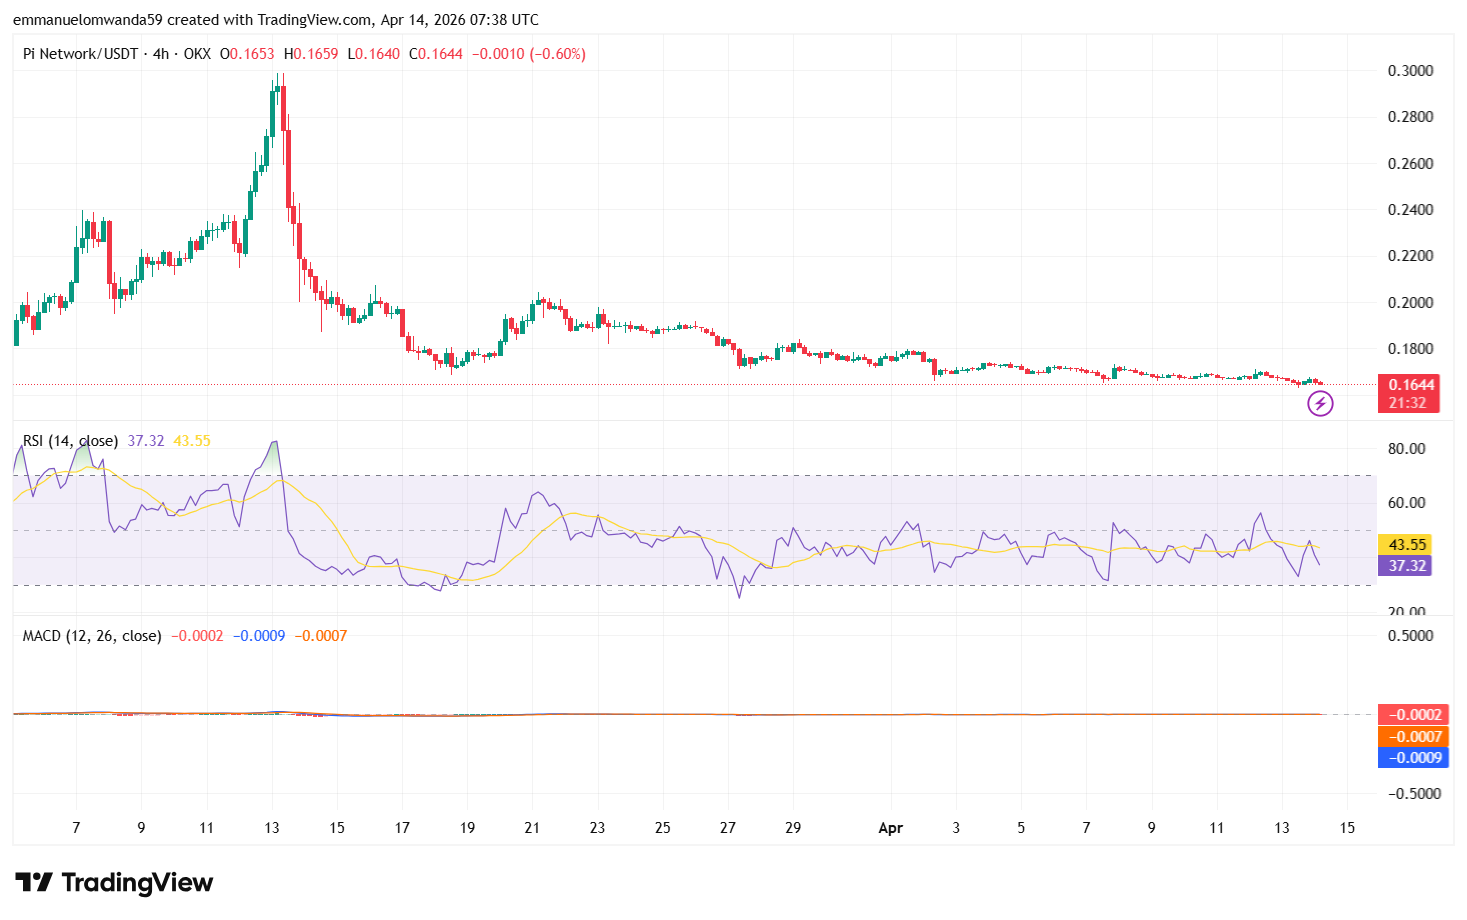Select the orange MACD signal value -0.0007

pyautogui.click(x=1411, y=736)
